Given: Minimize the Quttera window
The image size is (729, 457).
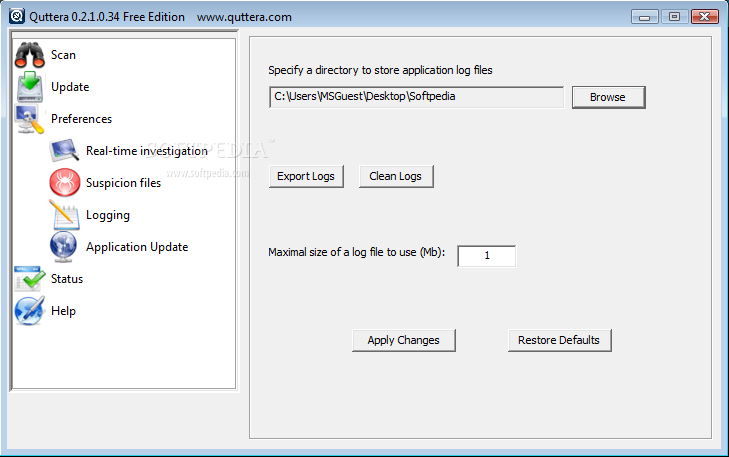Looking at the screenshot, I should (644, 17).
